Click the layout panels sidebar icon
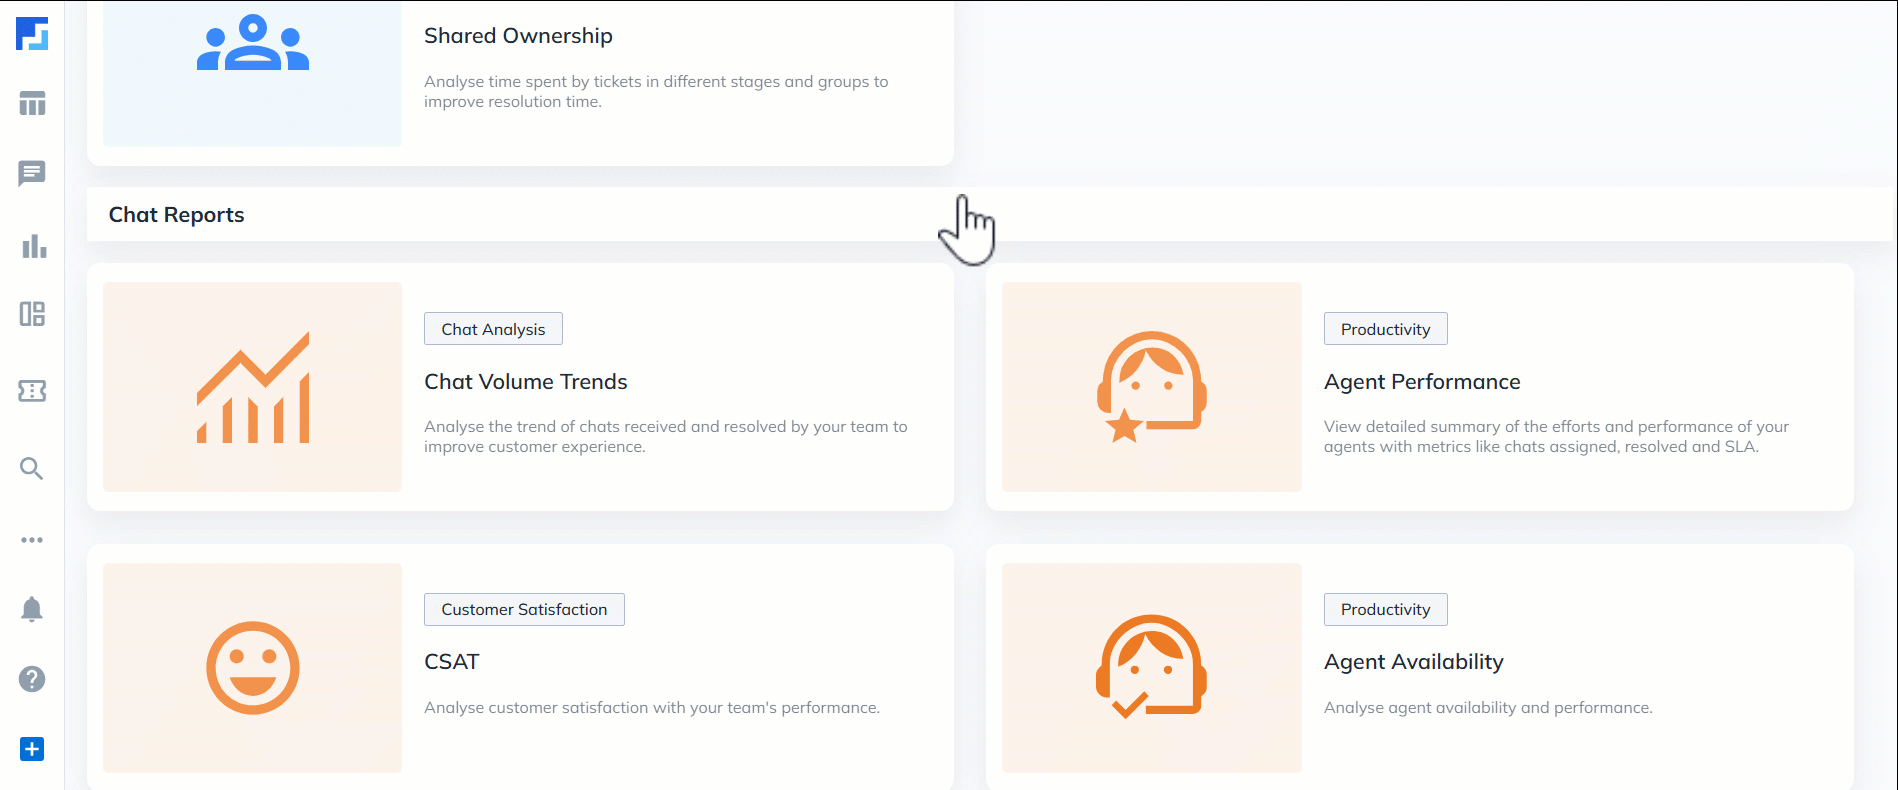The image size is (1898, 790). click(x=32, y=314)
